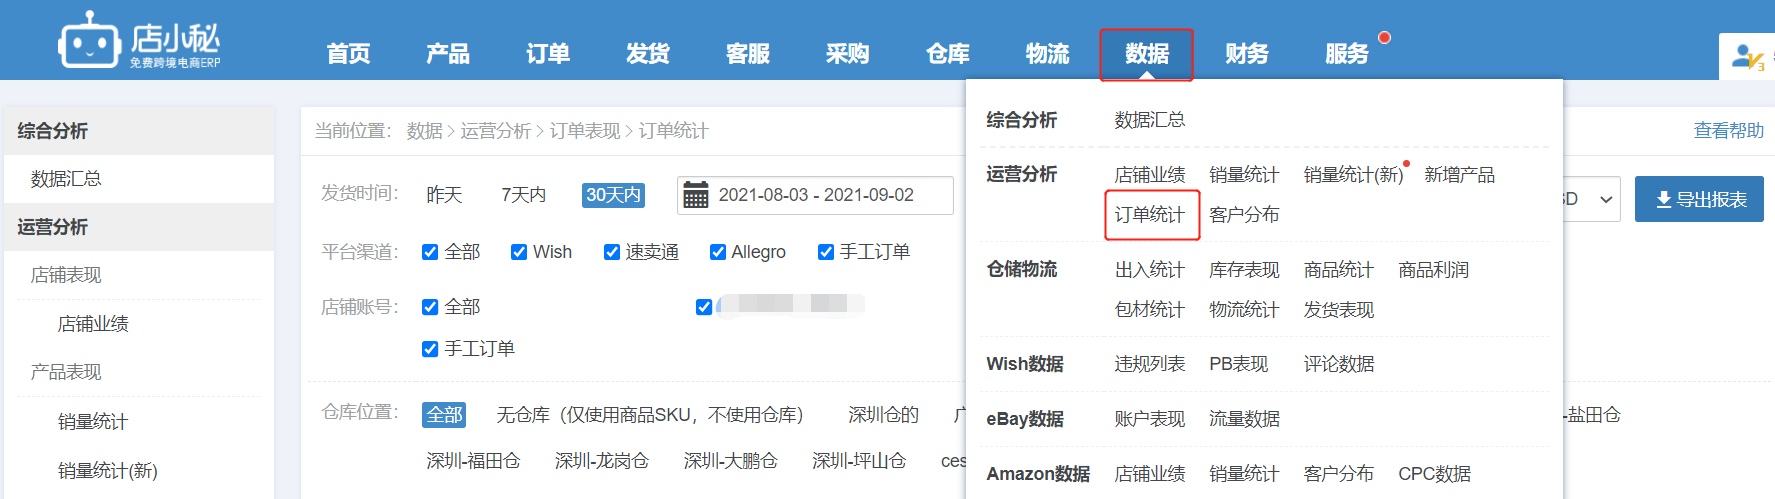The image size is (1775, 499).
Task: Click the red notification dot beside 服务
Action: (x=1384, y=38)
